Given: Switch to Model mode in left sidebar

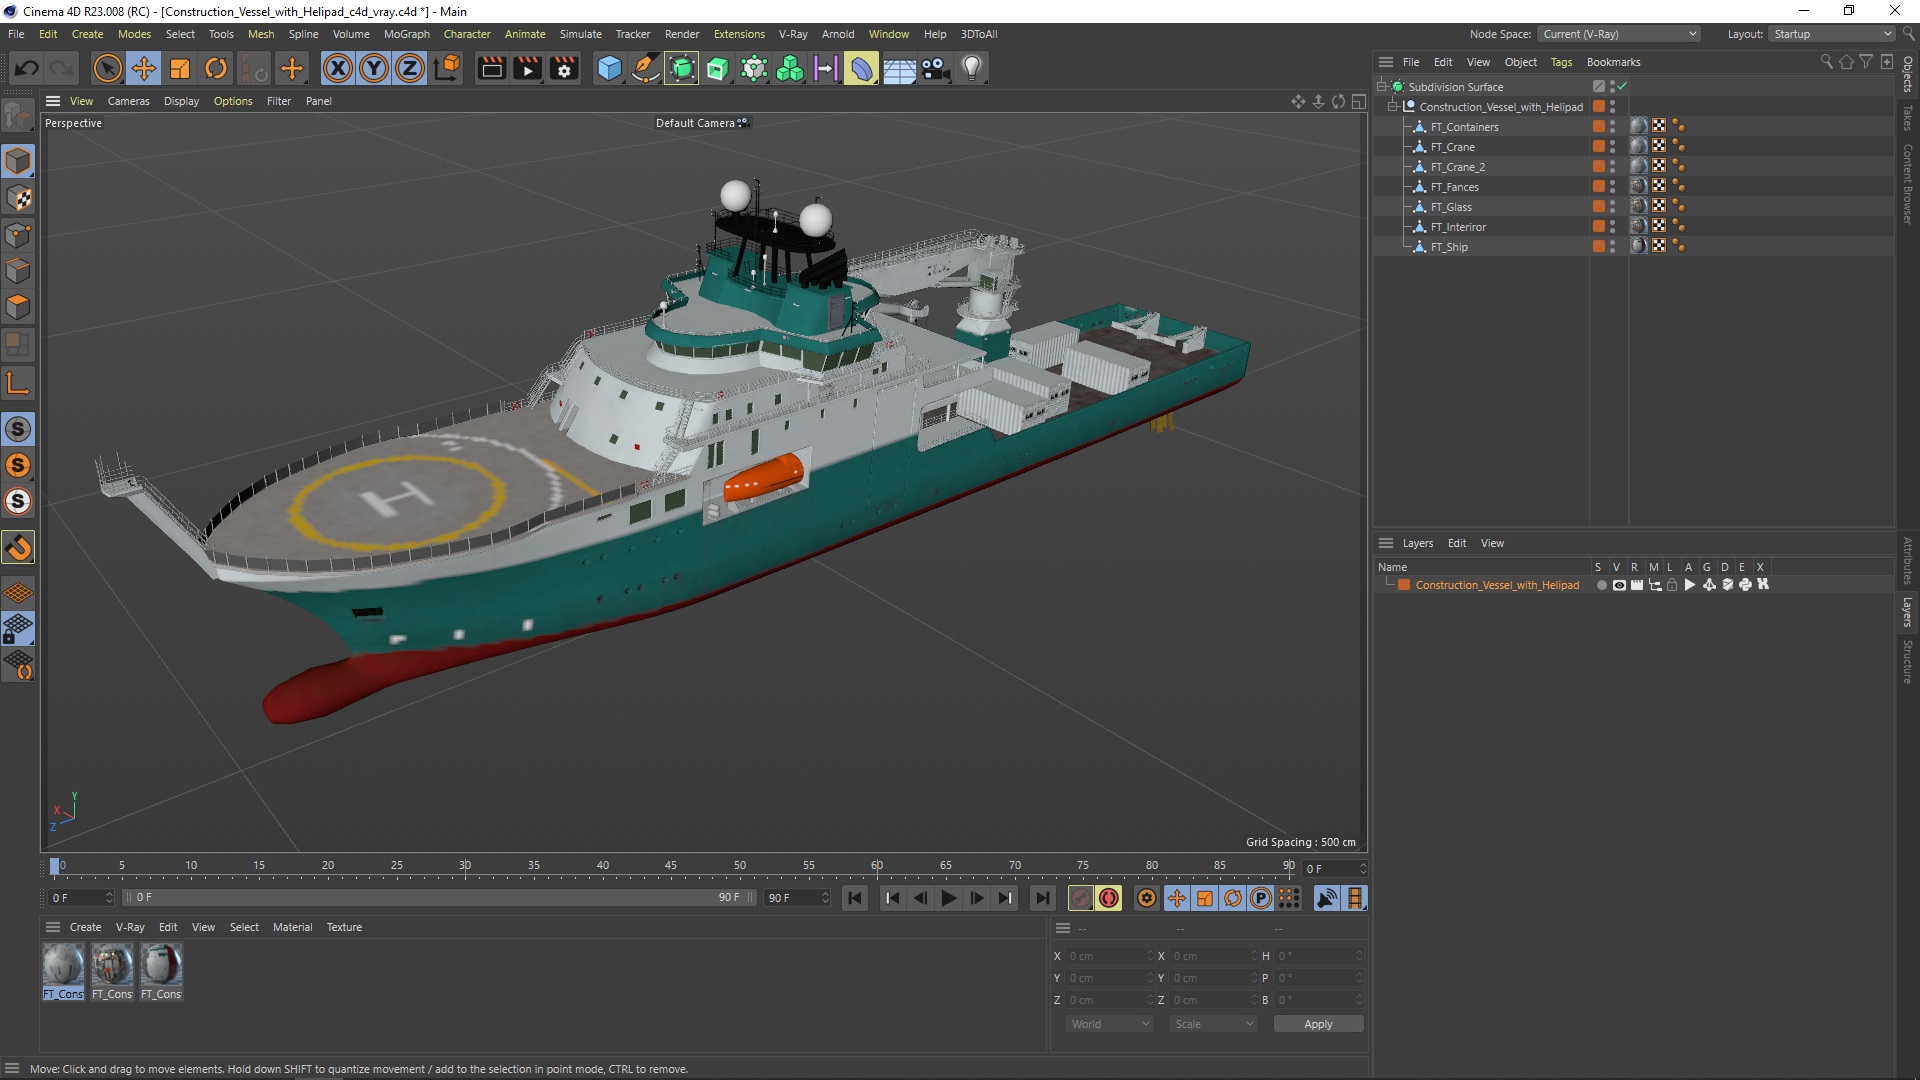Looking at the screenshot, I should [x=18, y=161].
